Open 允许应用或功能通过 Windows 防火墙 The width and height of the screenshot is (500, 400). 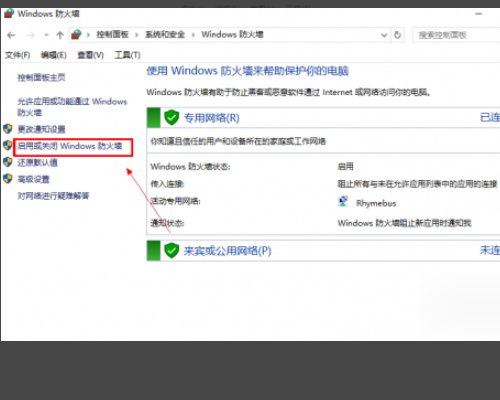click(x=72, y=107)
